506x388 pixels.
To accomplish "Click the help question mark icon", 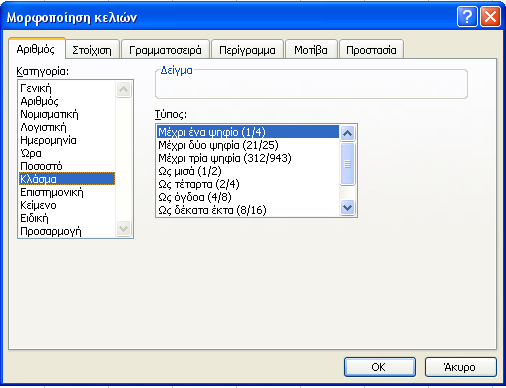I will pyautogui.click(x=467, y=16).
